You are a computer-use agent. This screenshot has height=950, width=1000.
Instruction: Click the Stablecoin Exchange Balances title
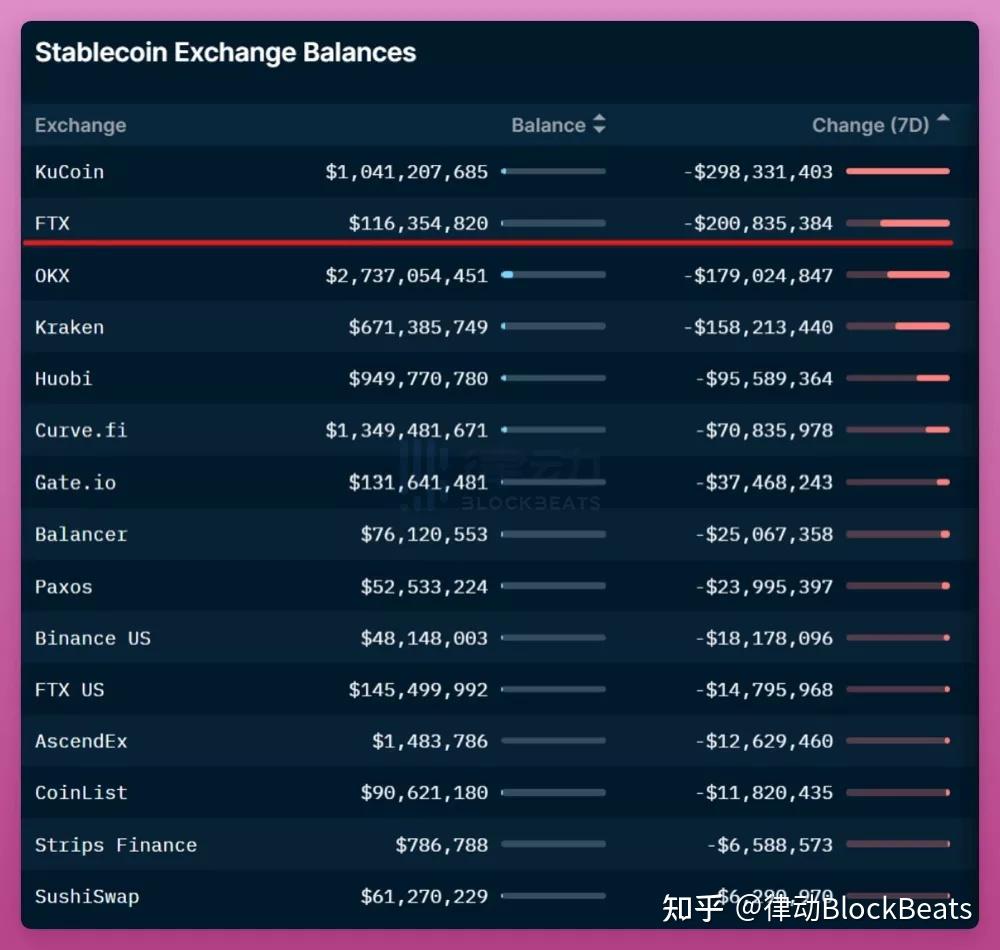[225, 52]
